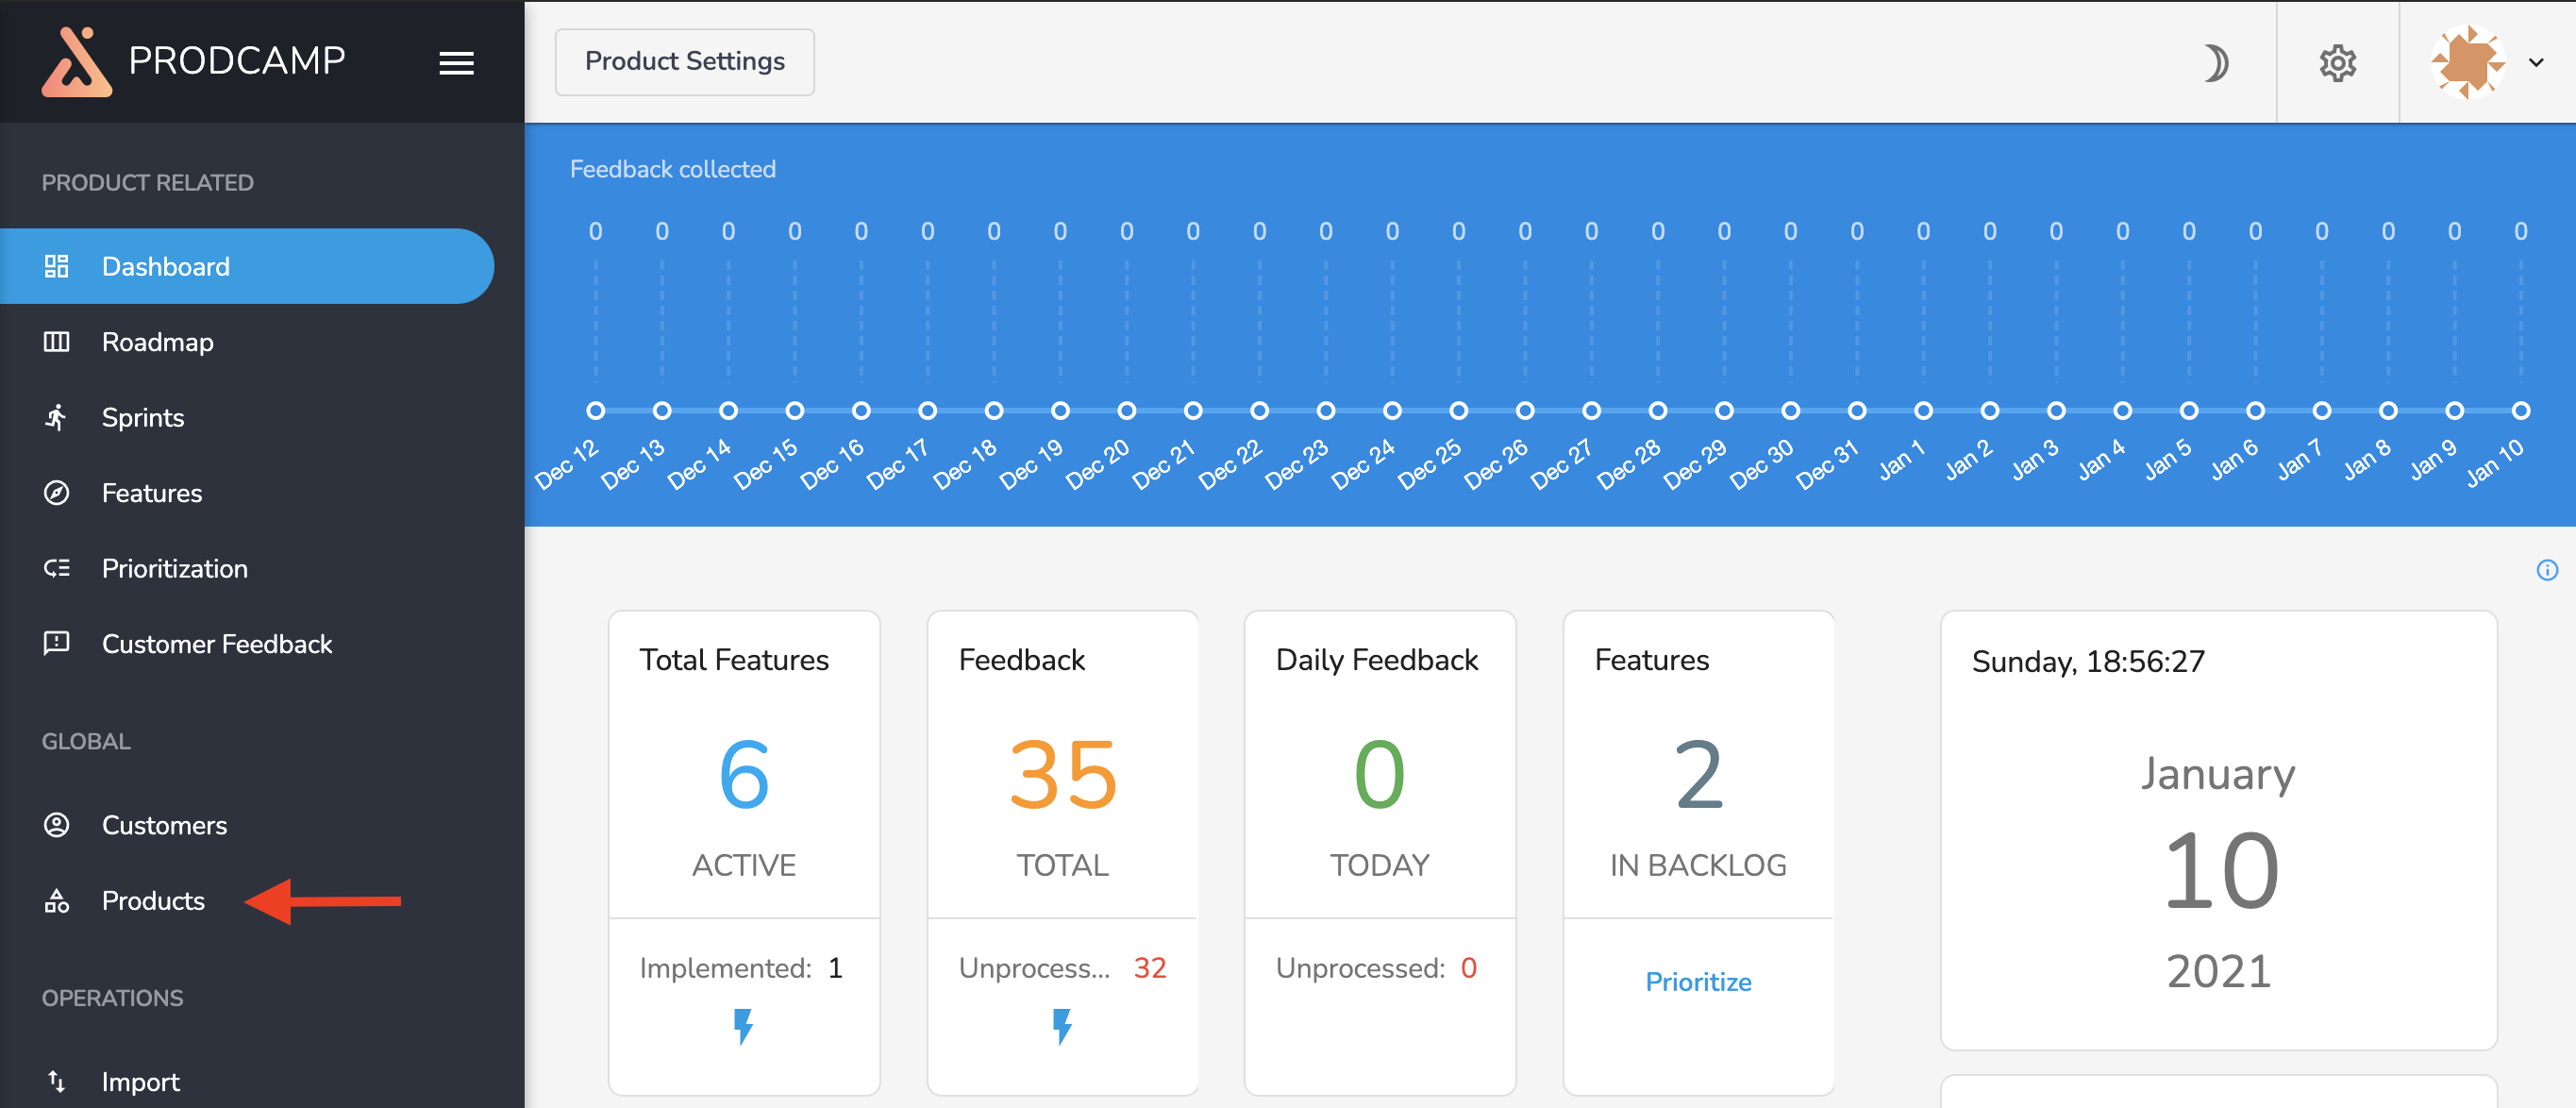This screenshot has height=1108, width=2576.
Task: Click the Dec 12 chart data point
Action: tap(595, 411)
